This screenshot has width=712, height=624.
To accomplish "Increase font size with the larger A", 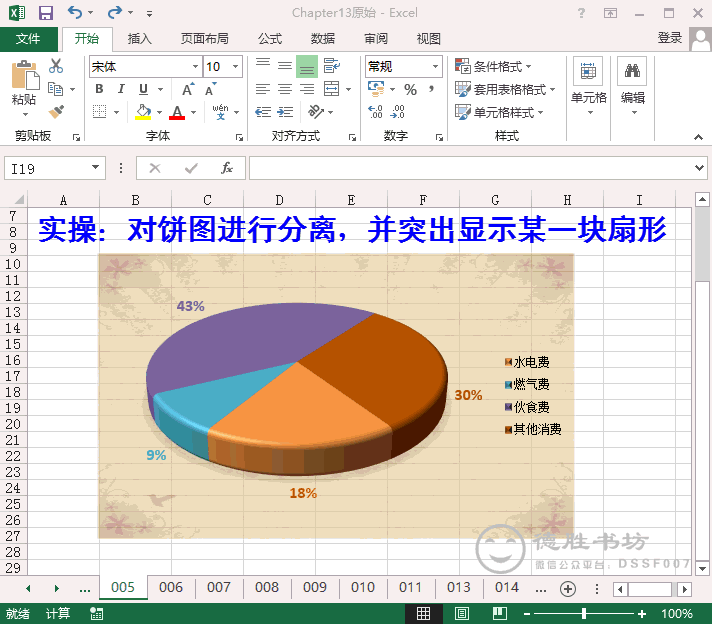I will [188, 89].
